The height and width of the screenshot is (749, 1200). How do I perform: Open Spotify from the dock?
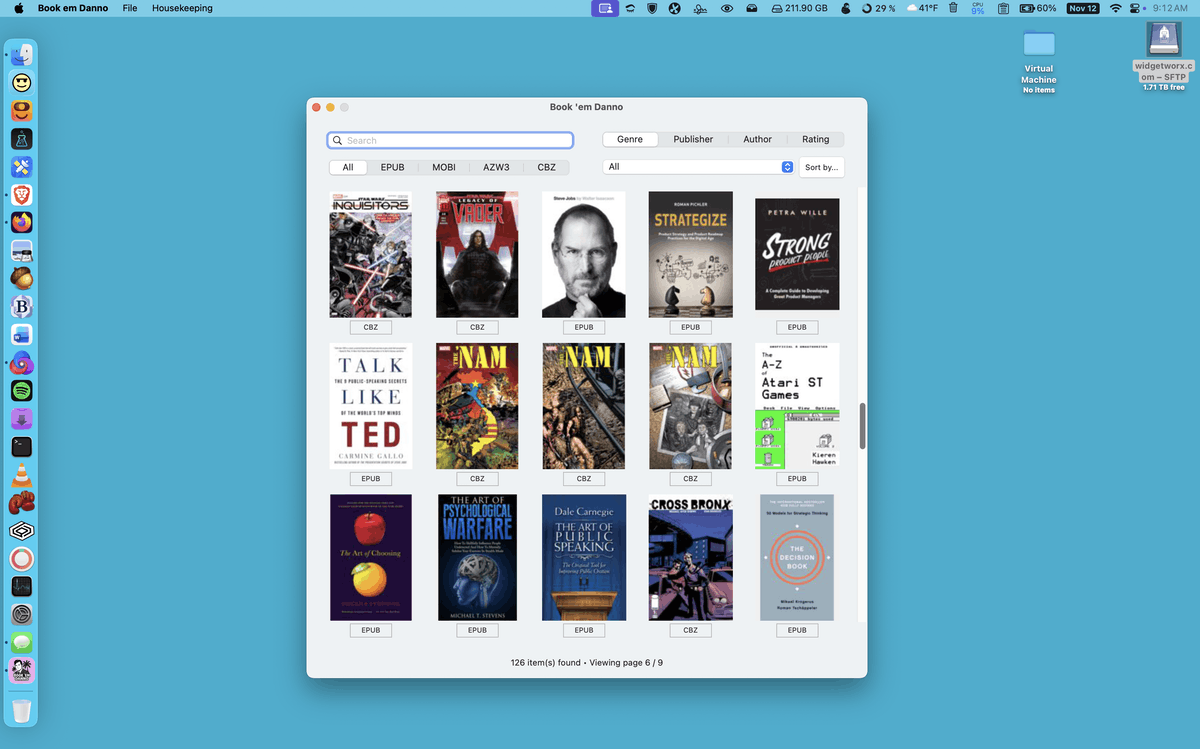pos(22,390)
